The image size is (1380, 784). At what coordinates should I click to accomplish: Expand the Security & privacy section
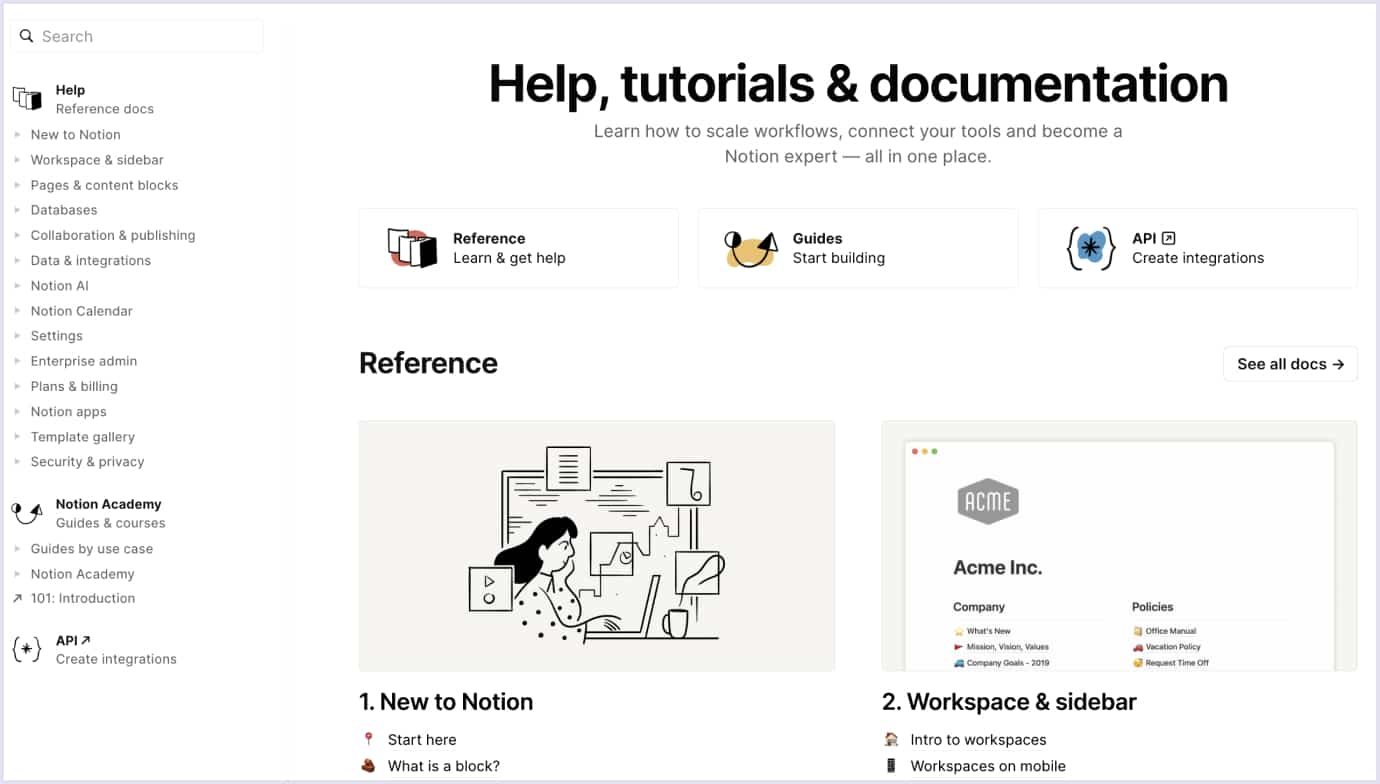pos(18,462)
